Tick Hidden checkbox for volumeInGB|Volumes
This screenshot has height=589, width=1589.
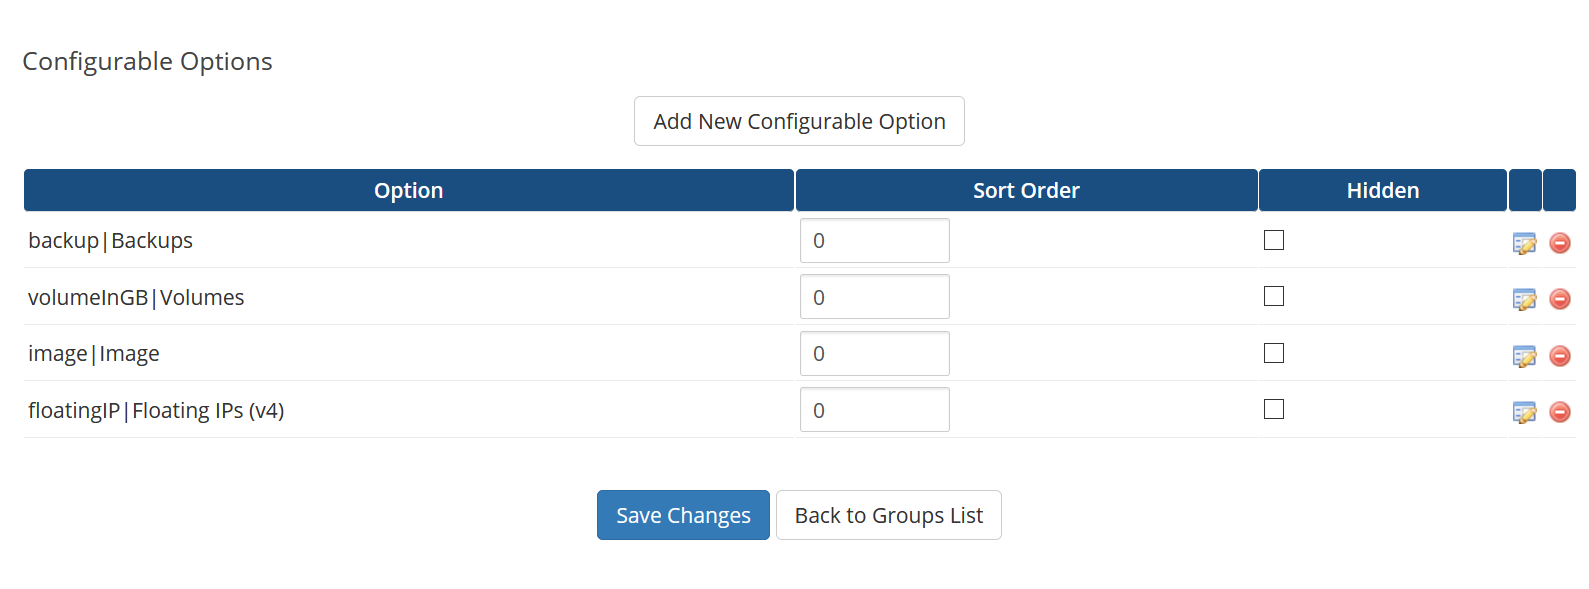1274,296
